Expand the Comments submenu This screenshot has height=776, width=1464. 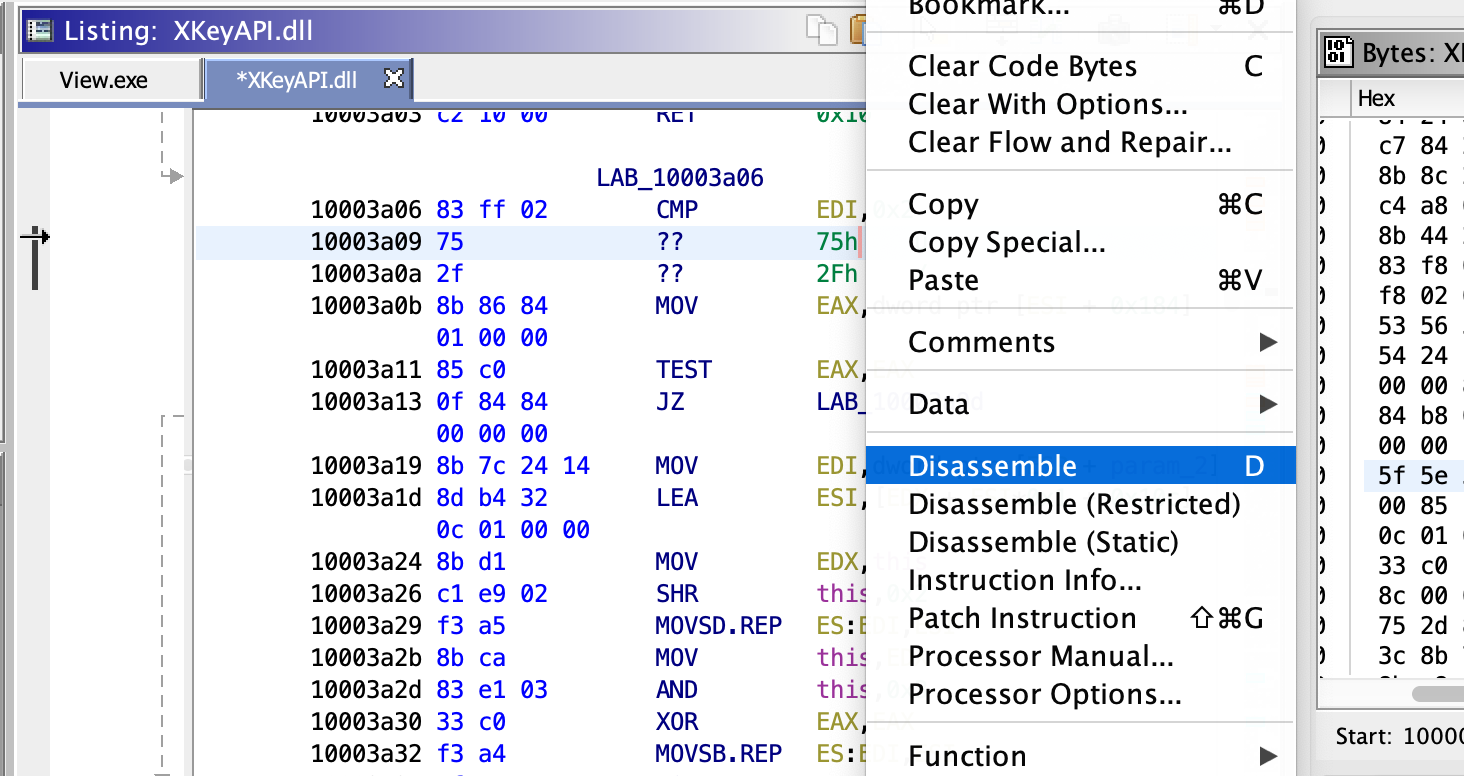(x=981, y=342)
